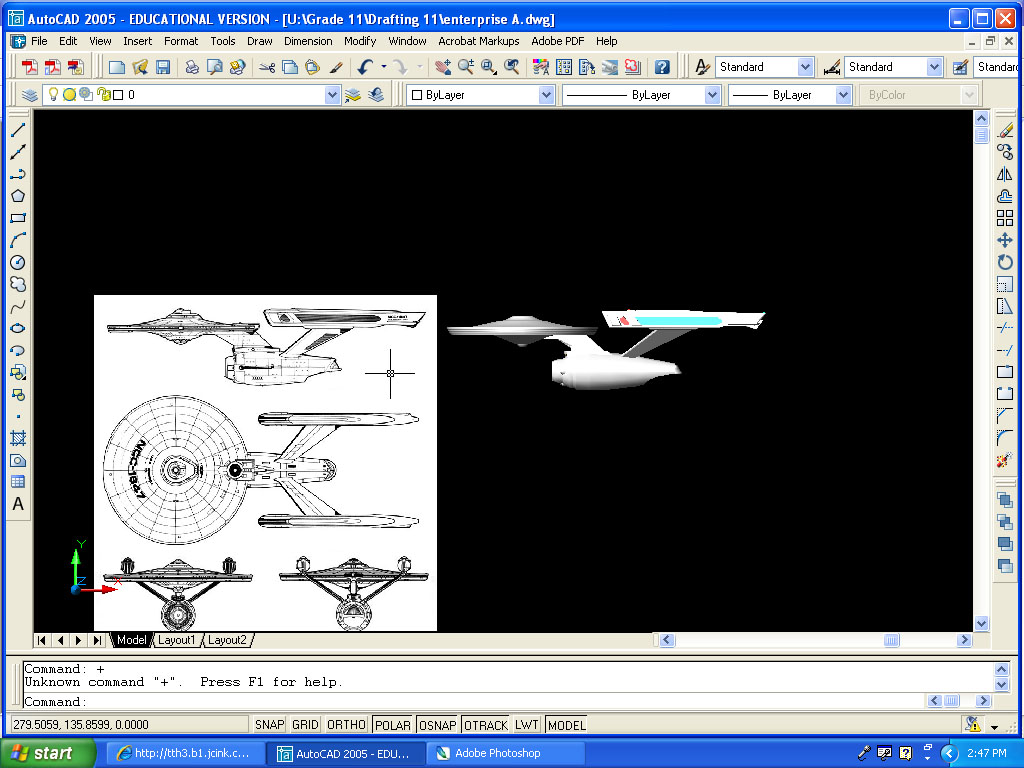This screenshot has width=1024, height=768.
Task: Select the Ellipse draw tool
Action: click(18, 328)
